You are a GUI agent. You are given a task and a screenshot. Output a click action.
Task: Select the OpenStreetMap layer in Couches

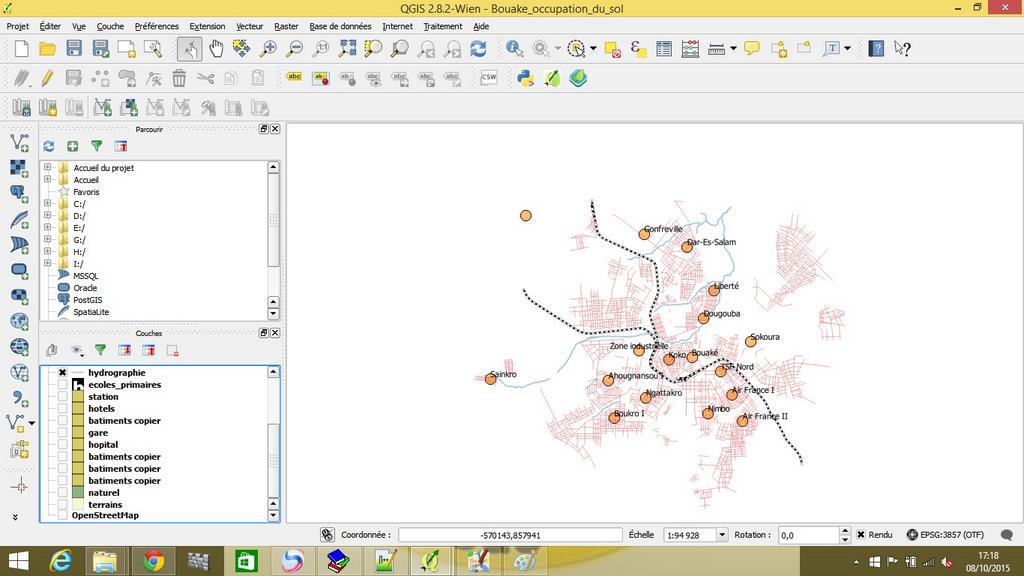(x=105, y=515)
